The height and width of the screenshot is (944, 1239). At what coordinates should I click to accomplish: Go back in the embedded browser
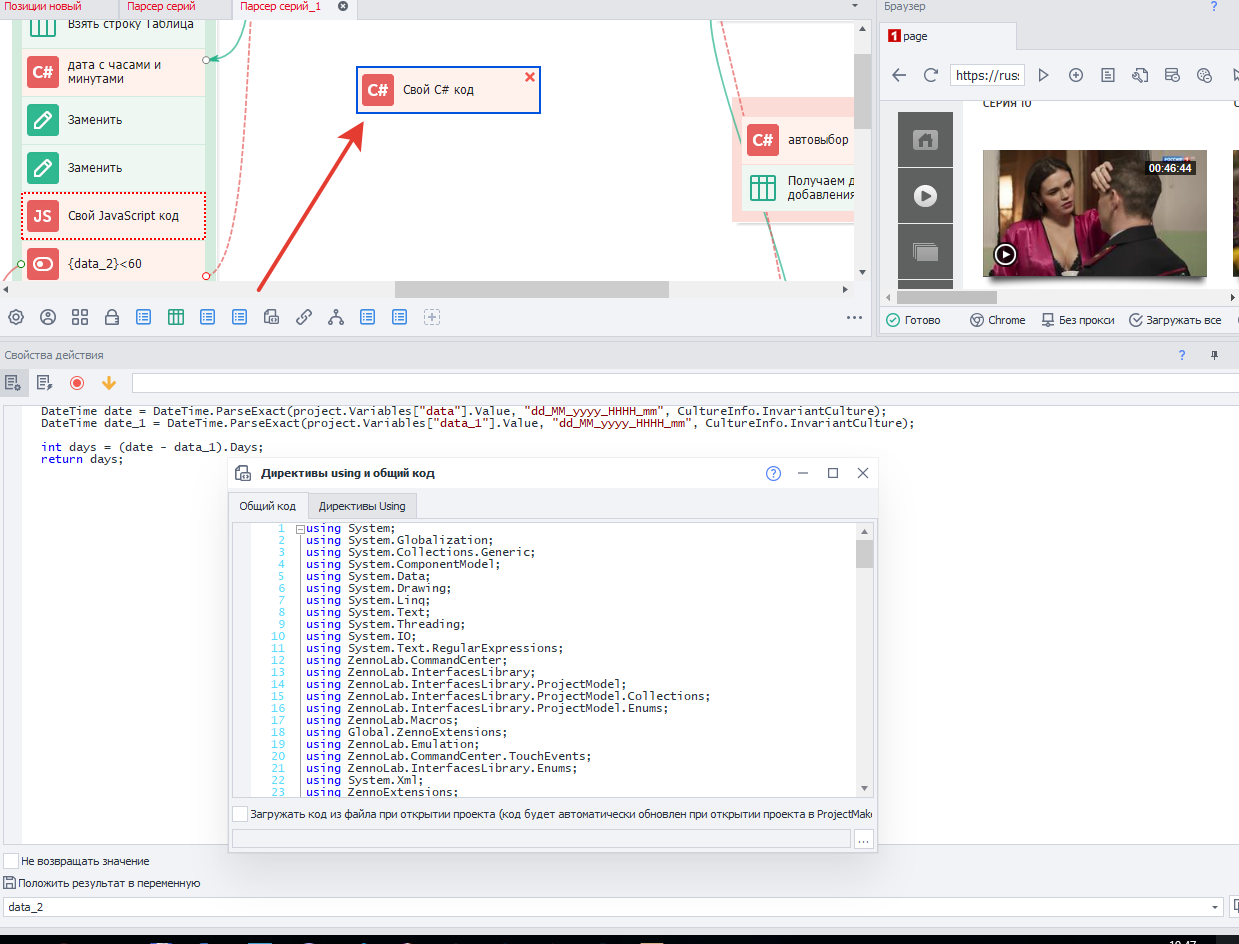pos(899,75)
